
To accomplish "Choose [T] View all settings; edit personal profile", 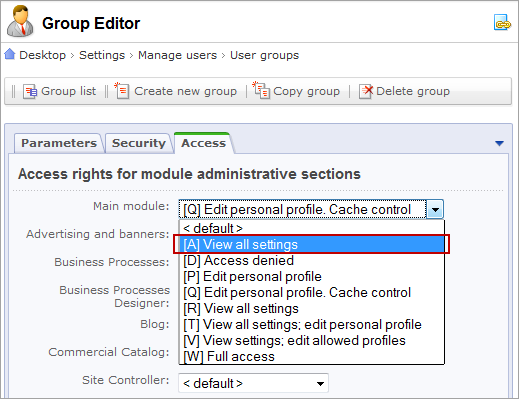I will coord(312,324).
